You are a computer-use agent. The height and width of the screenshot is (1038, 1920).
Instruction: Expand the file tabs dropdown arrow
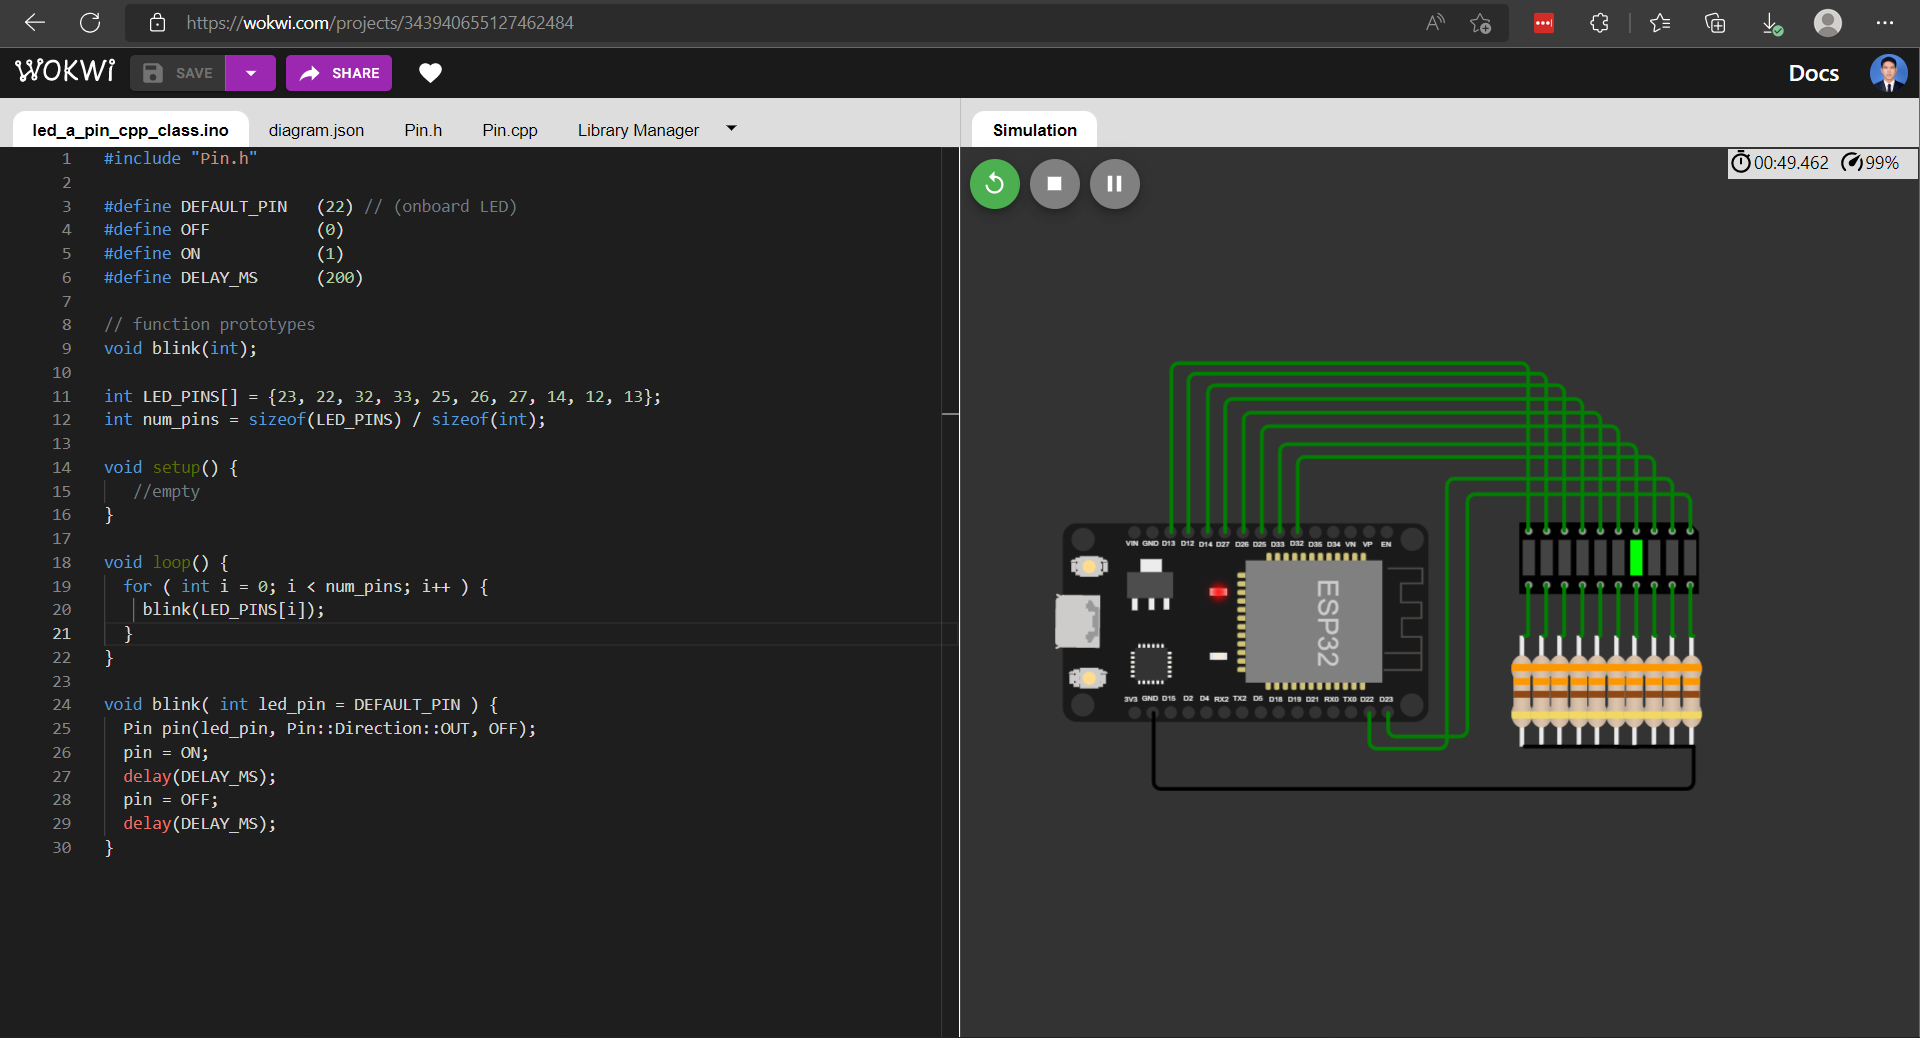[x=731, y=128]
